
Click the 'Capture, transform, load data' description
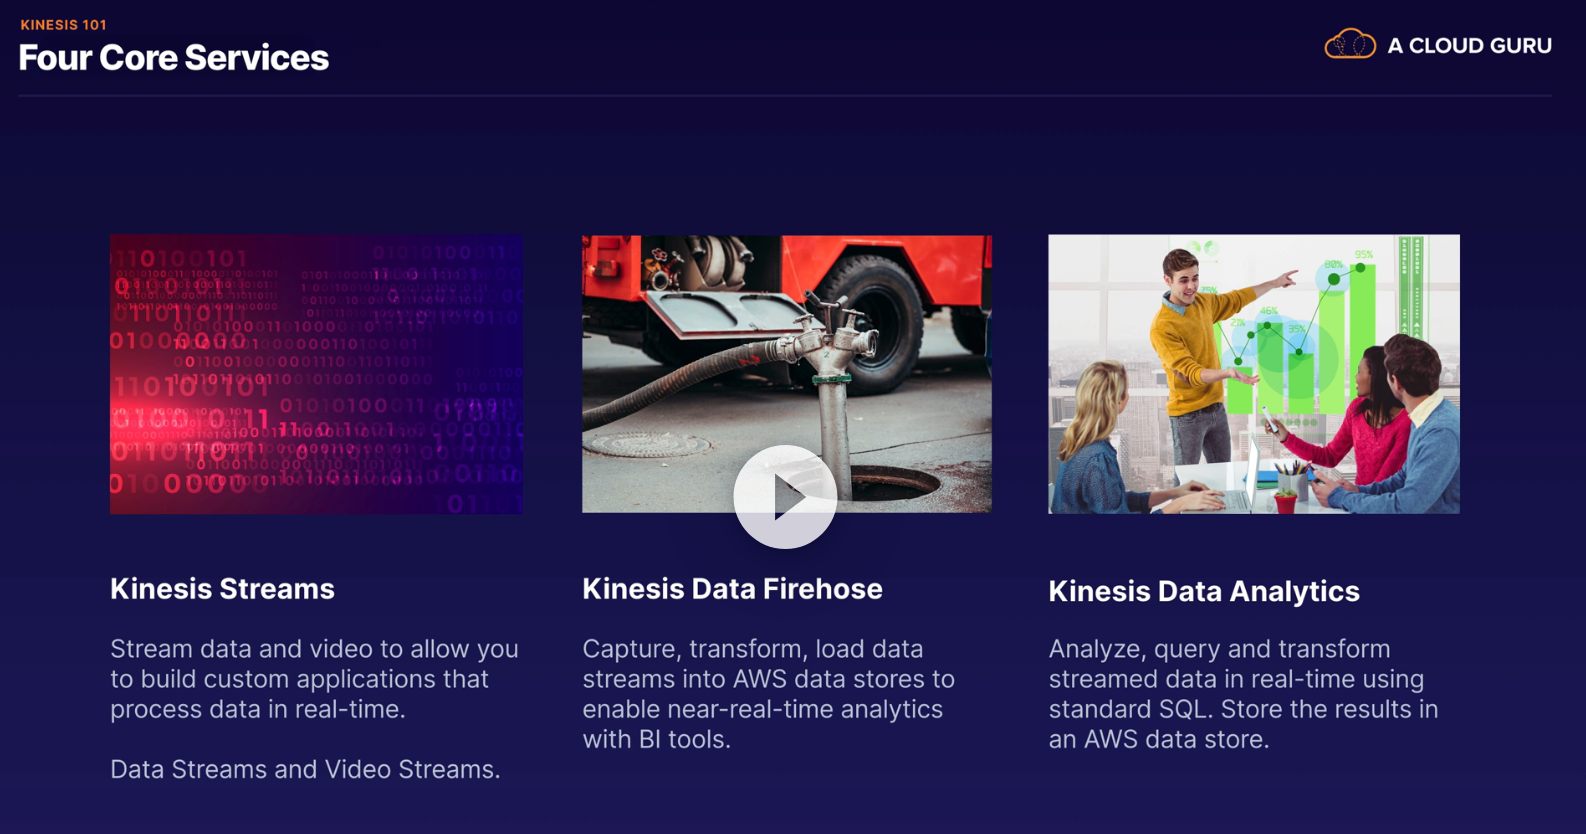tap(768, 694)
